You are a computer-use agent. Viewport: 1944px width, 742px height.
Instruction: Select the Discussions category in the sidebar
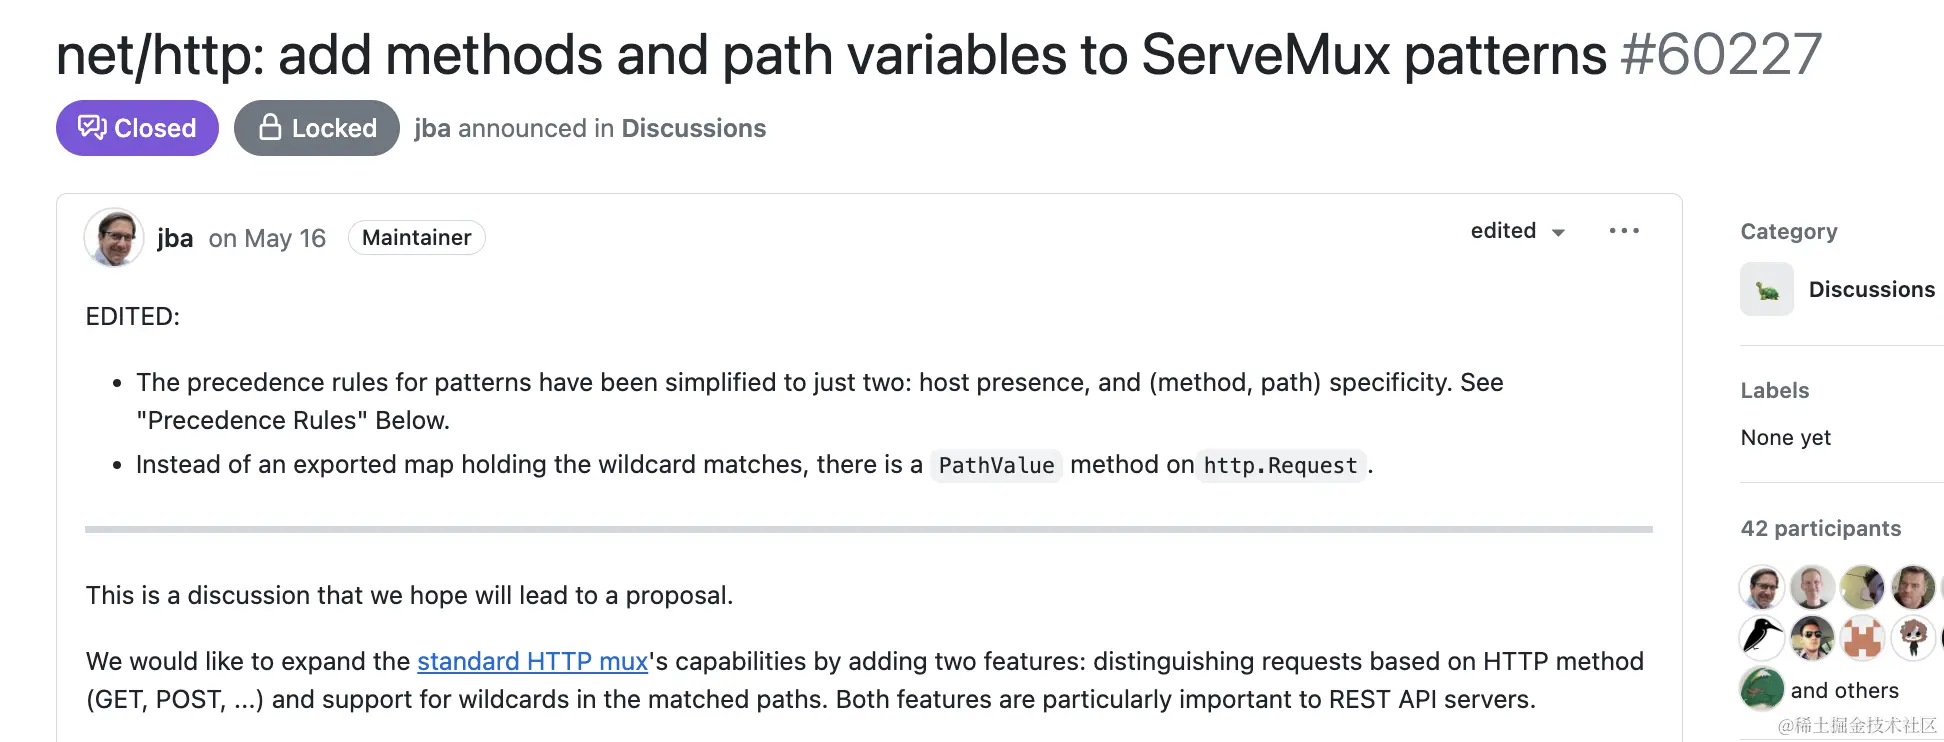click(1871, 289)
